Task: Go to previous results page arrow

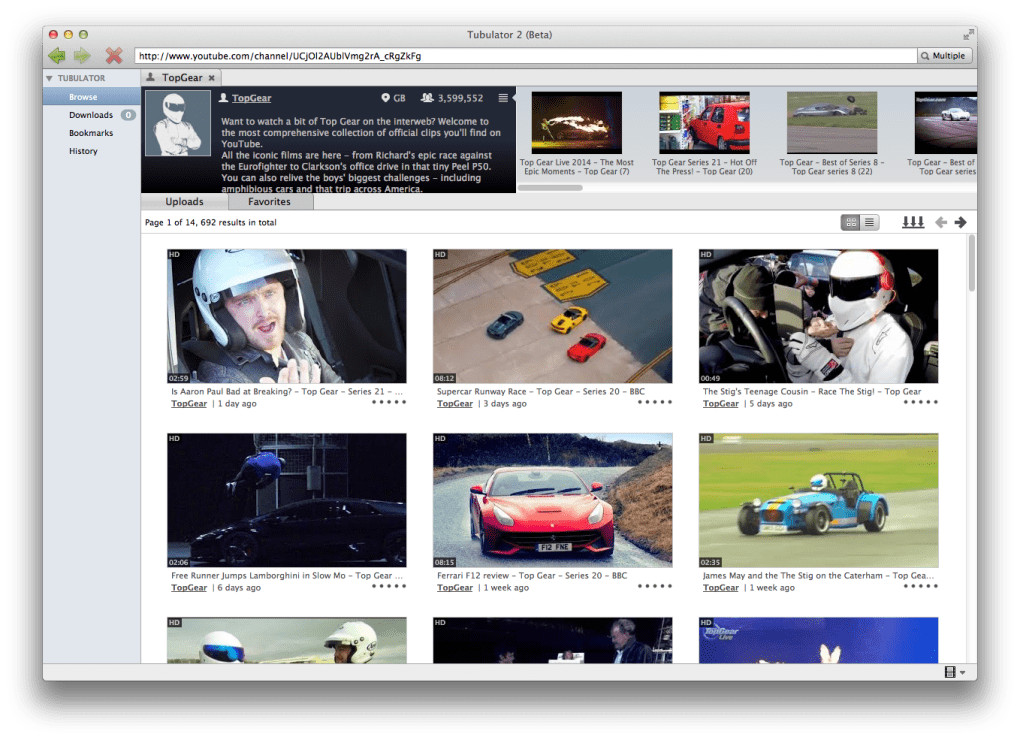Action: pos(941,222)
